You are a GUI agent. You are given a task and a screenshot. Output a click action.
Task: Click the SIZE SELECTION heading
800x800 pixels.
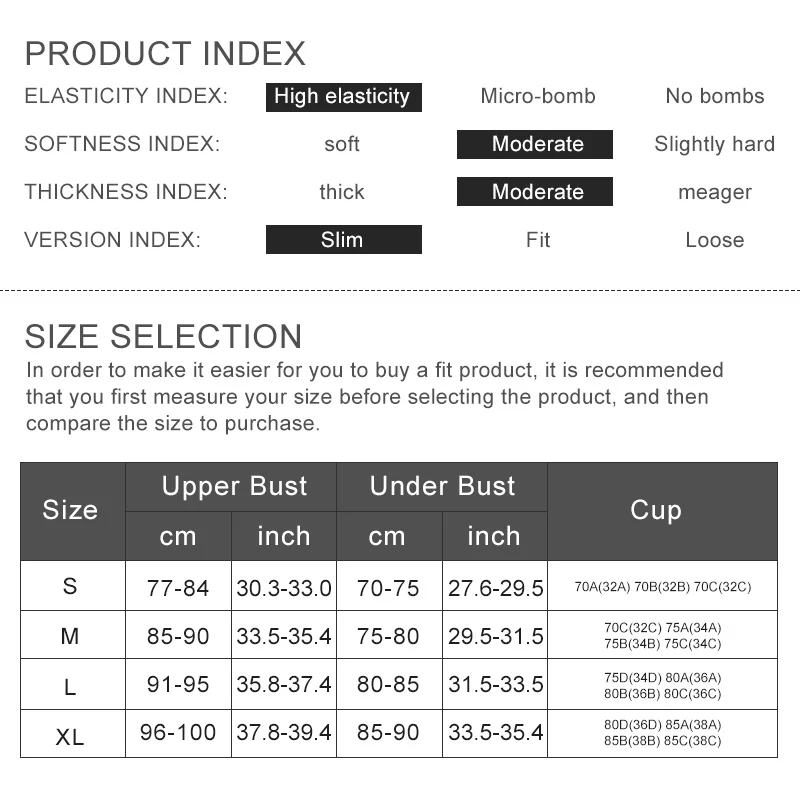point(163,336)
